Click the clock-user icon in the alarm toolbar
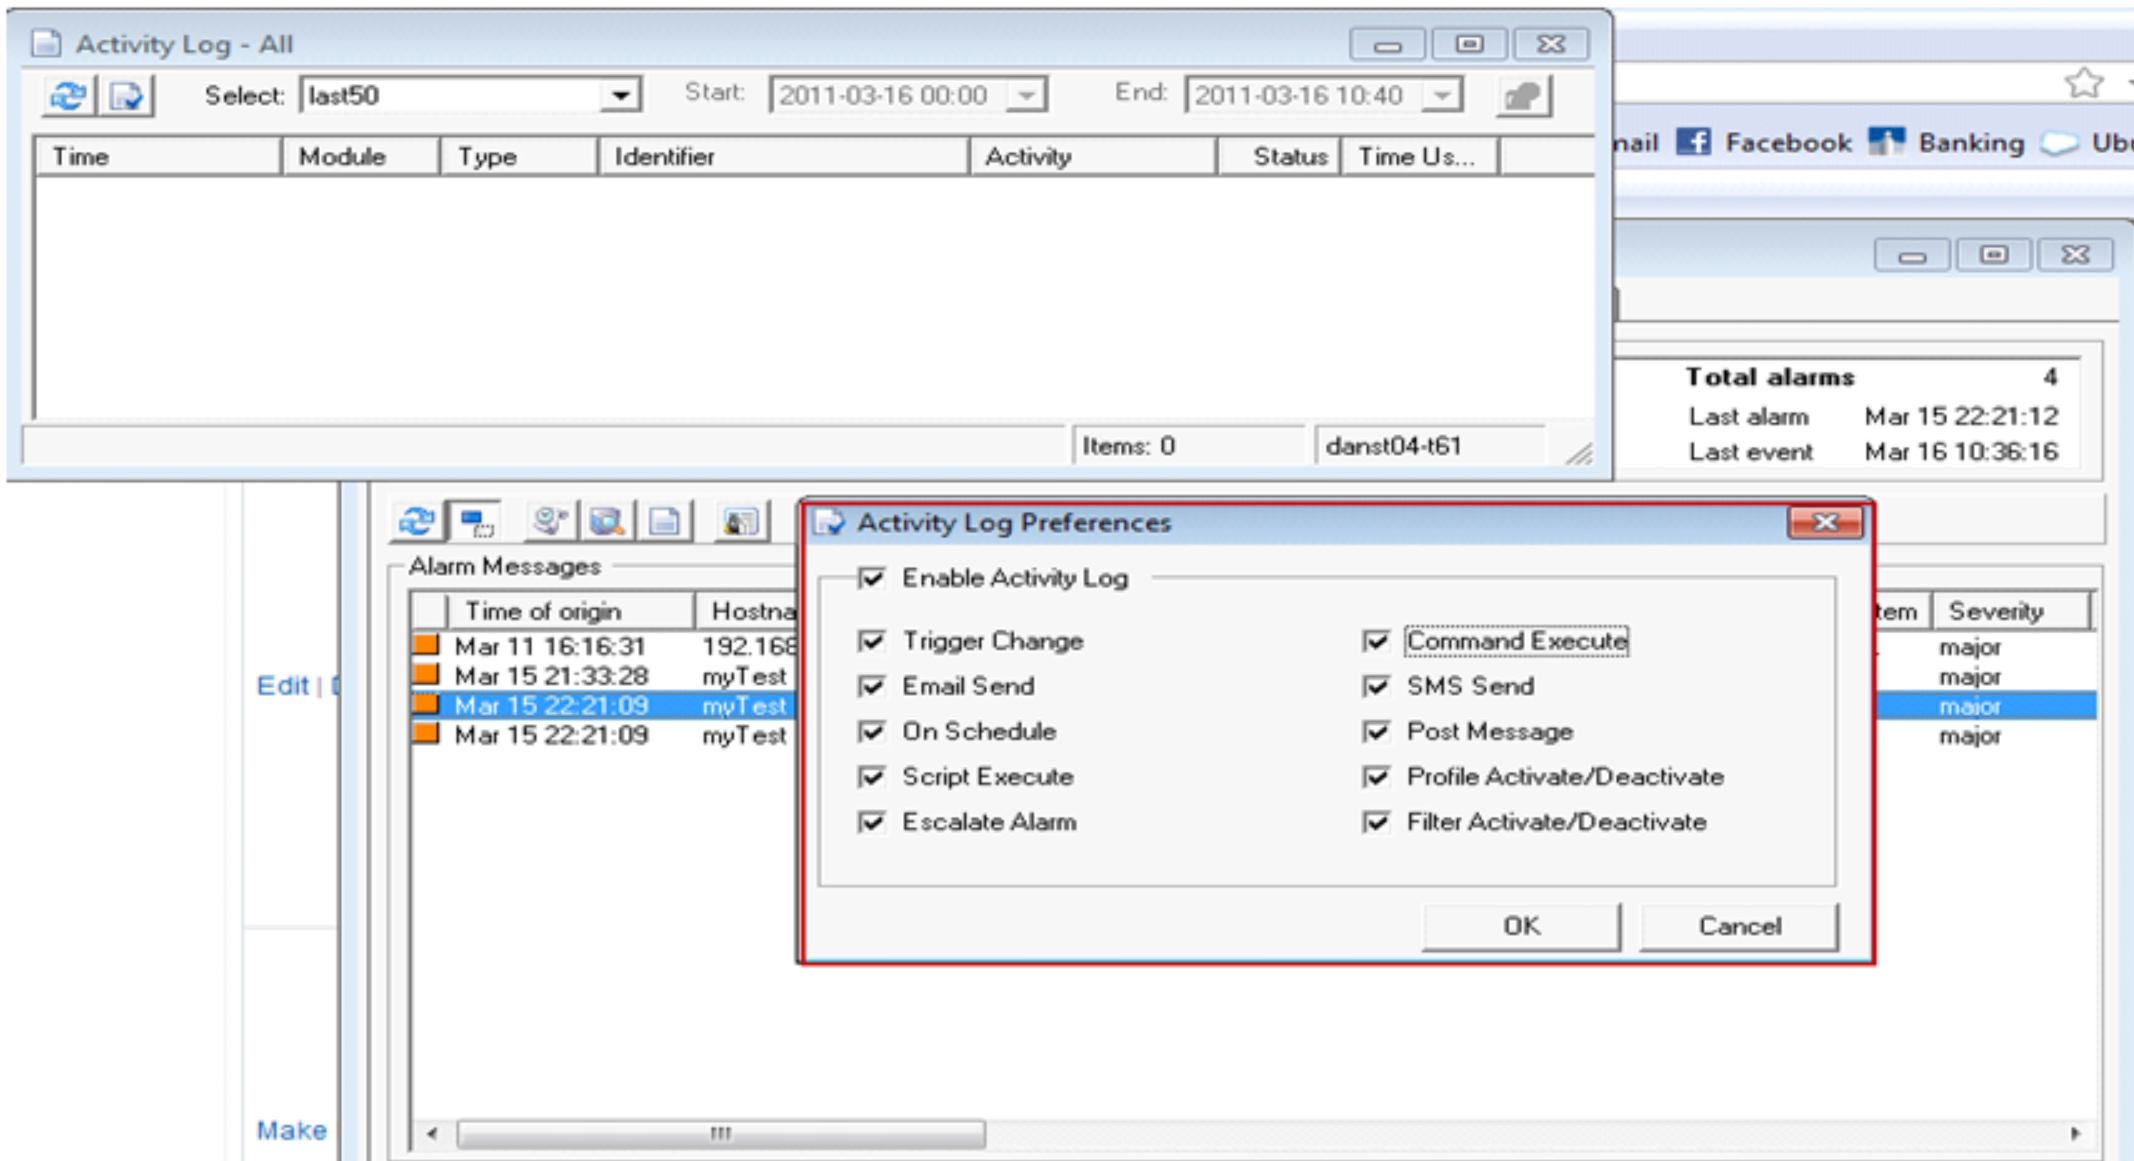This screenshot has height=1161, width=2134. [x=549, y=521]
